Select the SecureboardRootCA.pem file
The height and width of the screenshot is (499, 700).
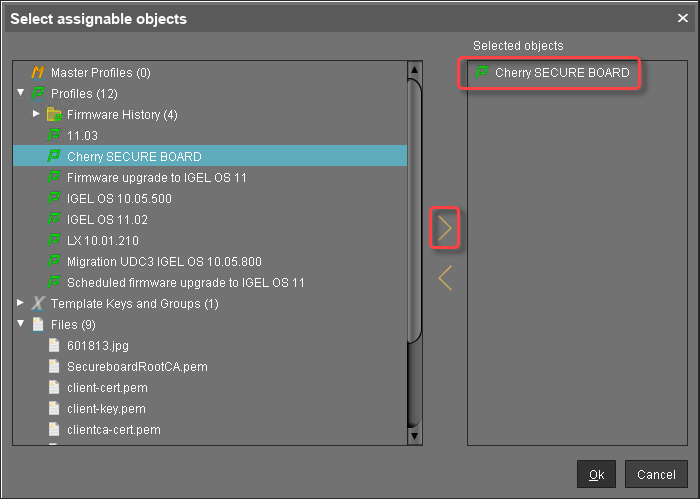[137, 367]
